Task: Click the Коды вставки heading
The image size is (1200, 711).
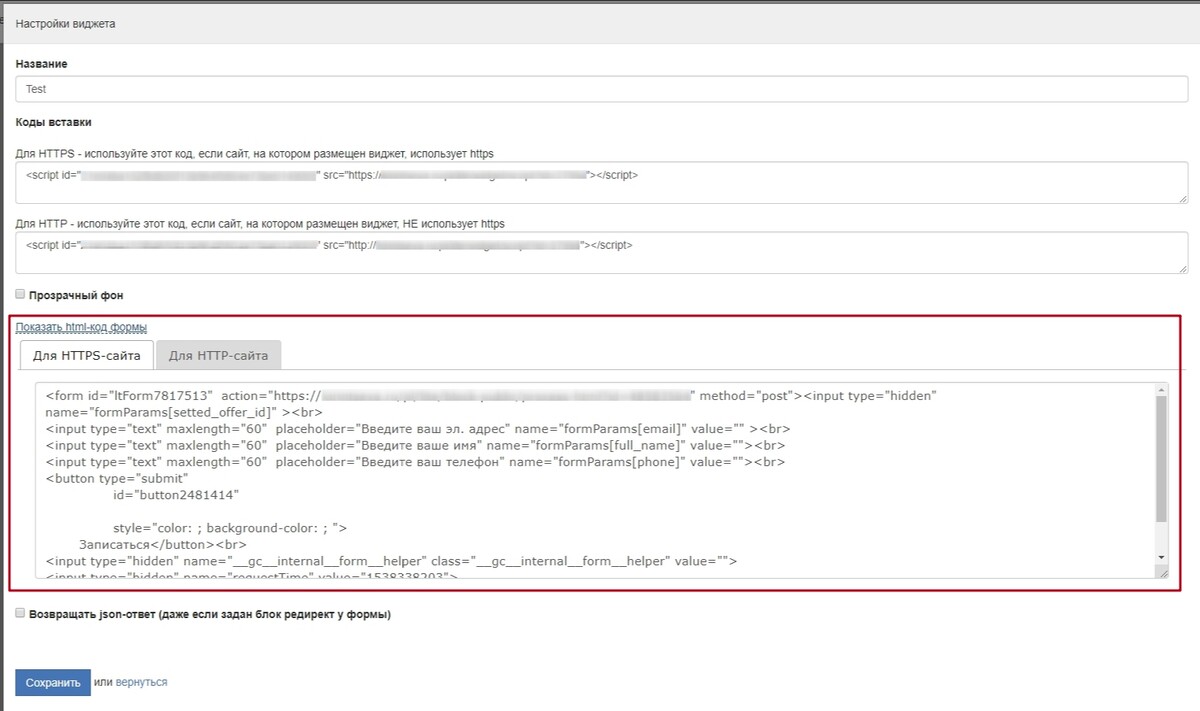Action: (x=53, y=122)
